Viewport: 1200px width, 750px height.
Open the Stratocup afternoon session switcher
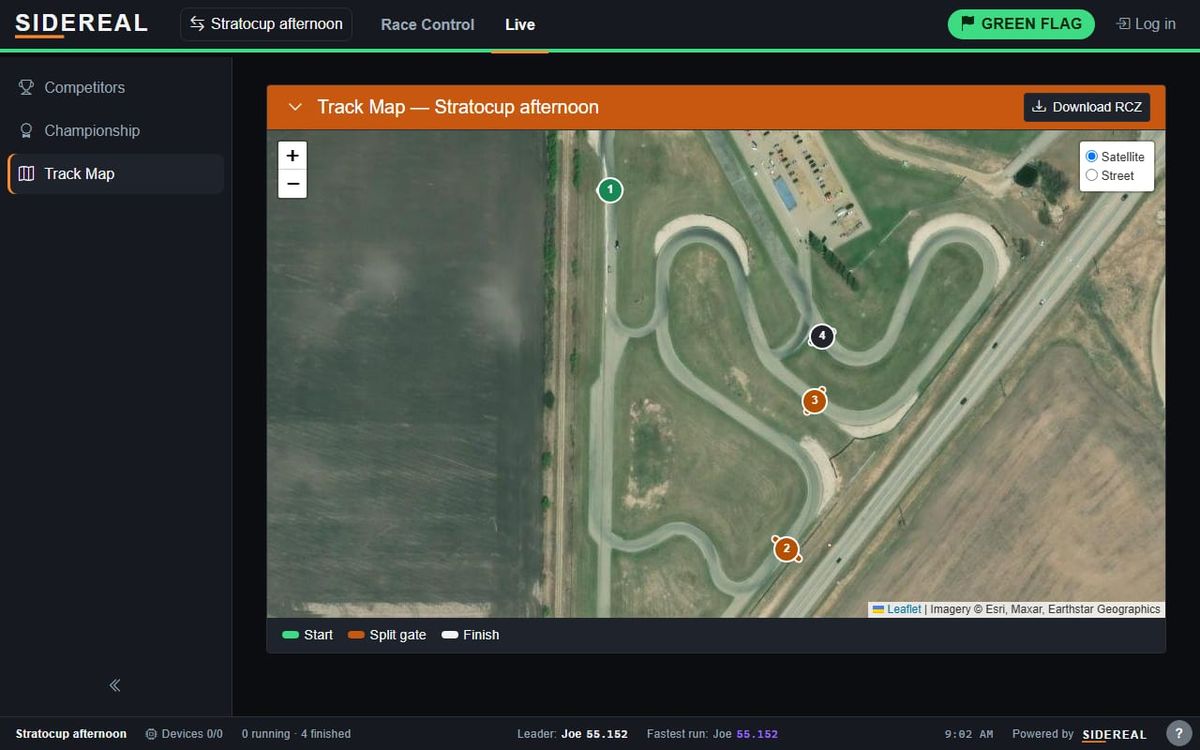266,24
